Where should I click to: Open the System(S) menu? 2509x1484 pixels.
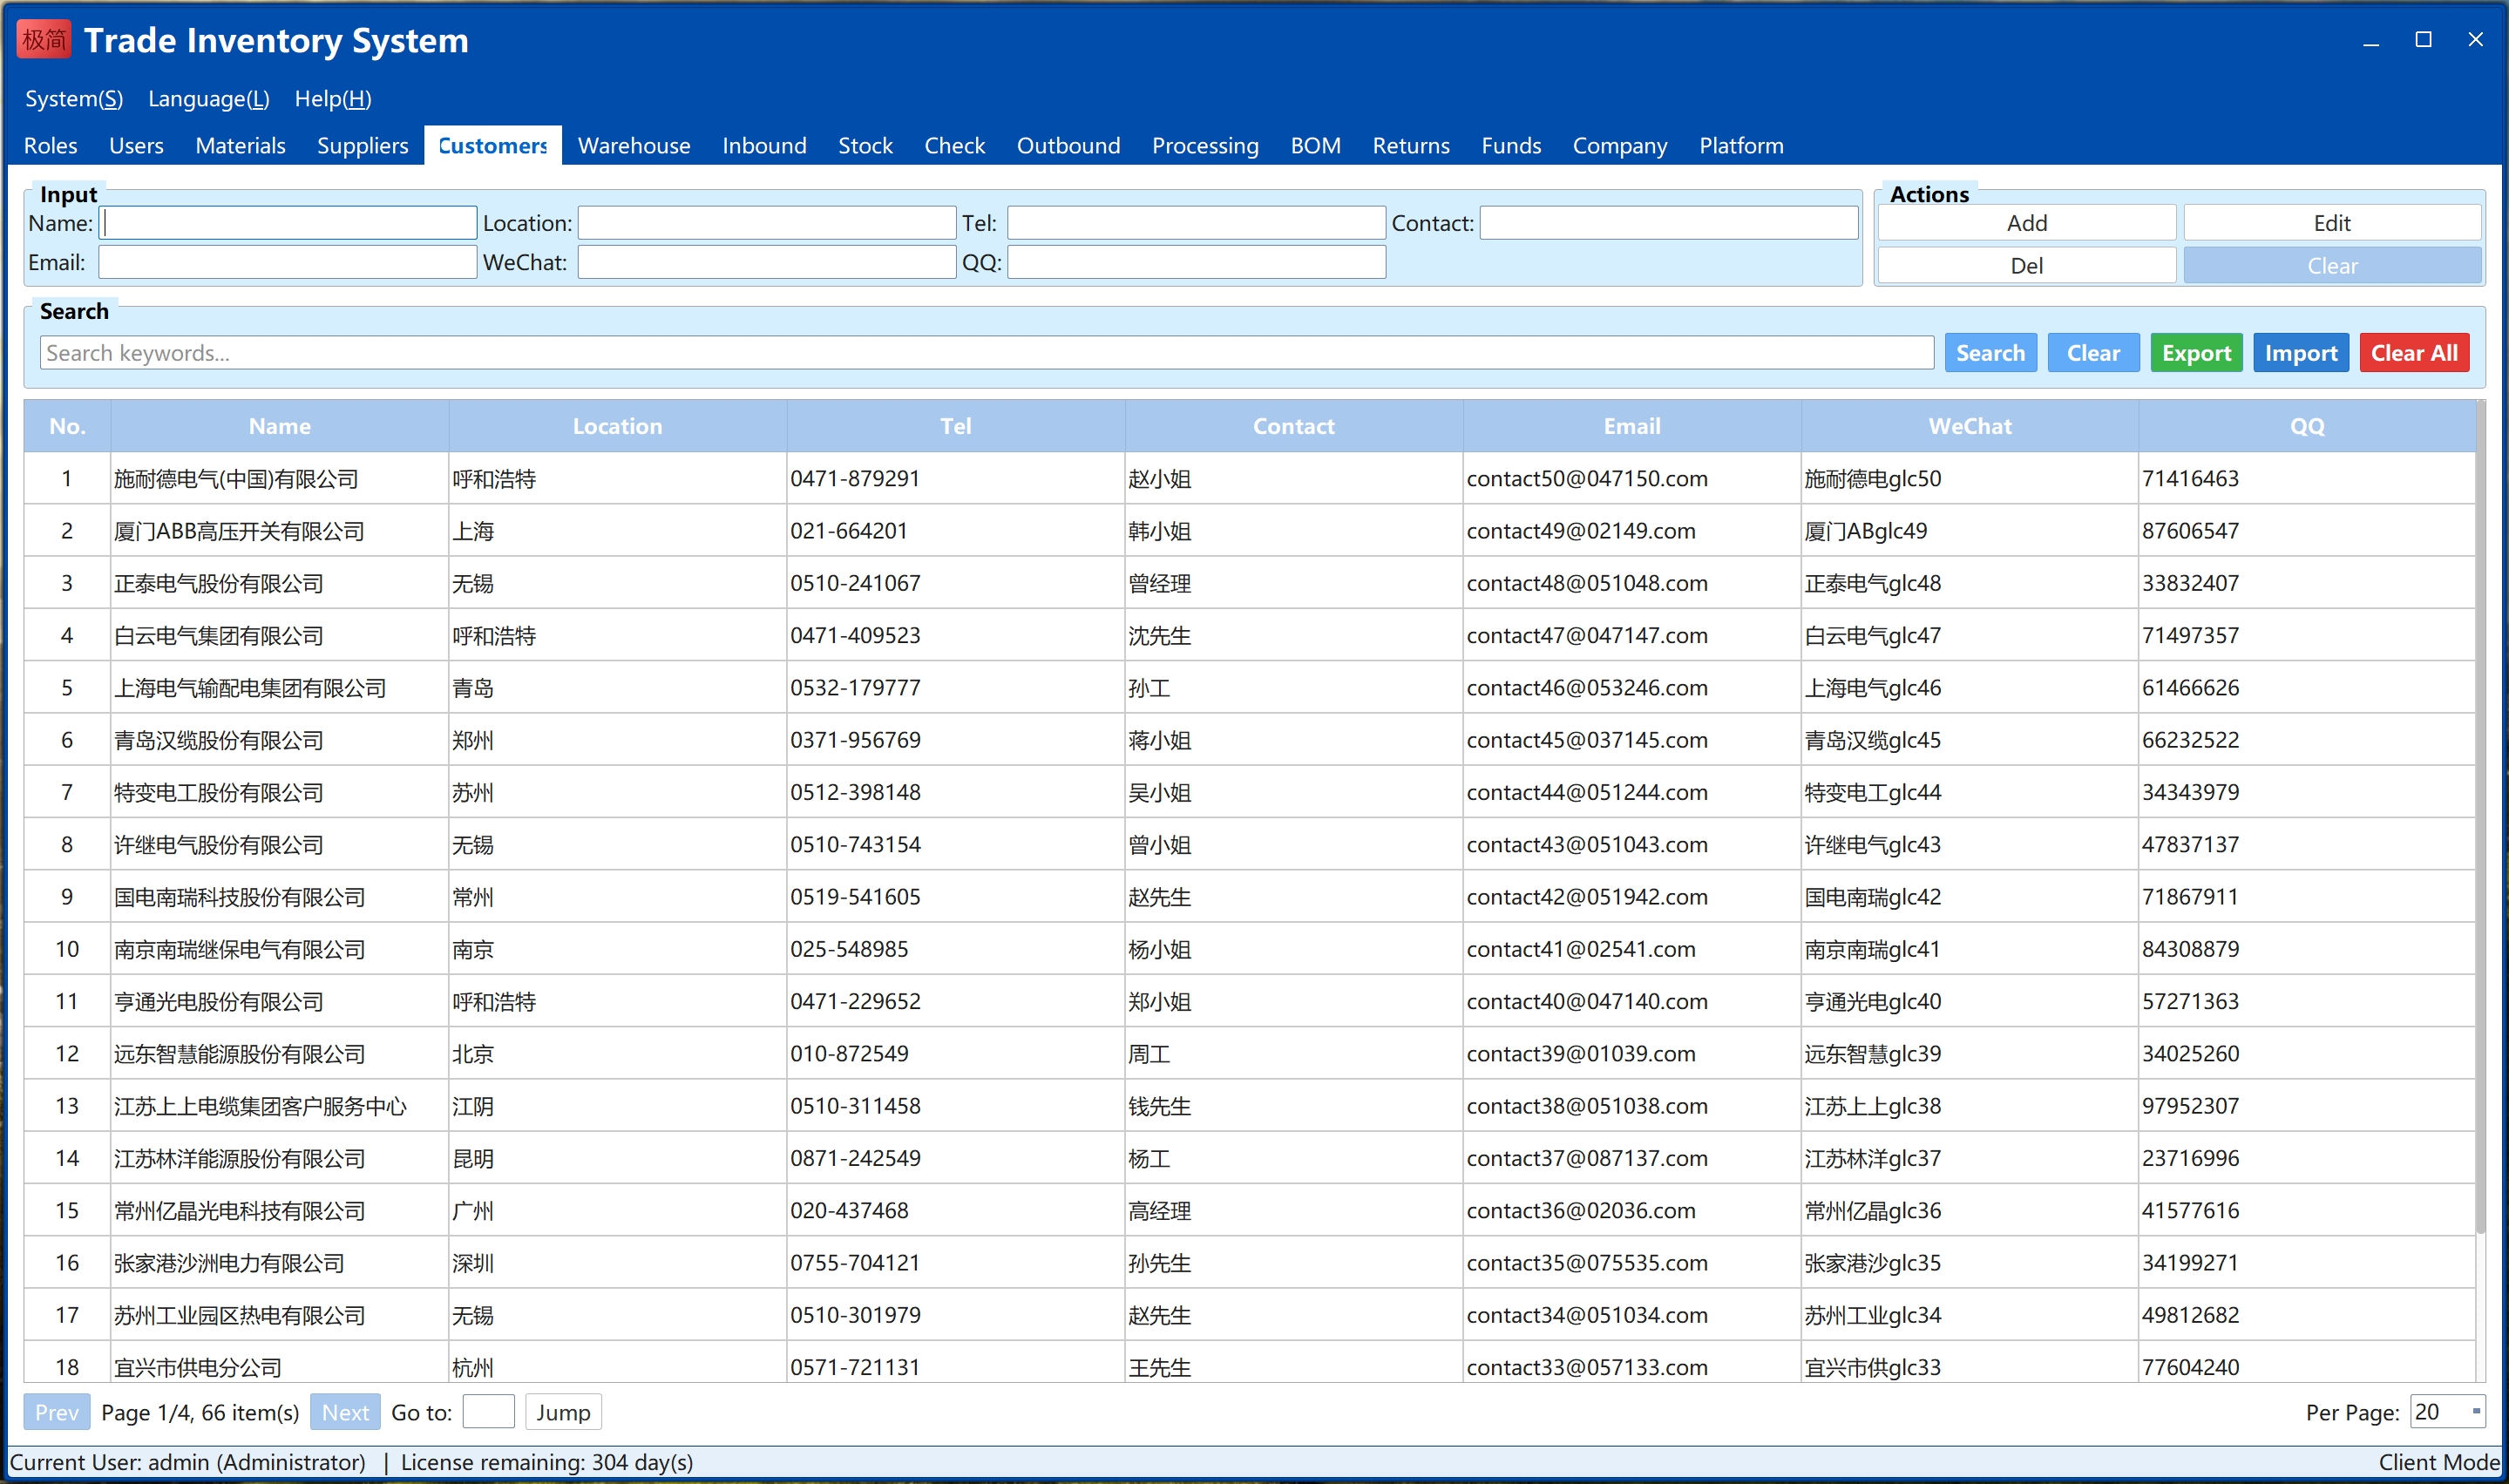[74, 99]
